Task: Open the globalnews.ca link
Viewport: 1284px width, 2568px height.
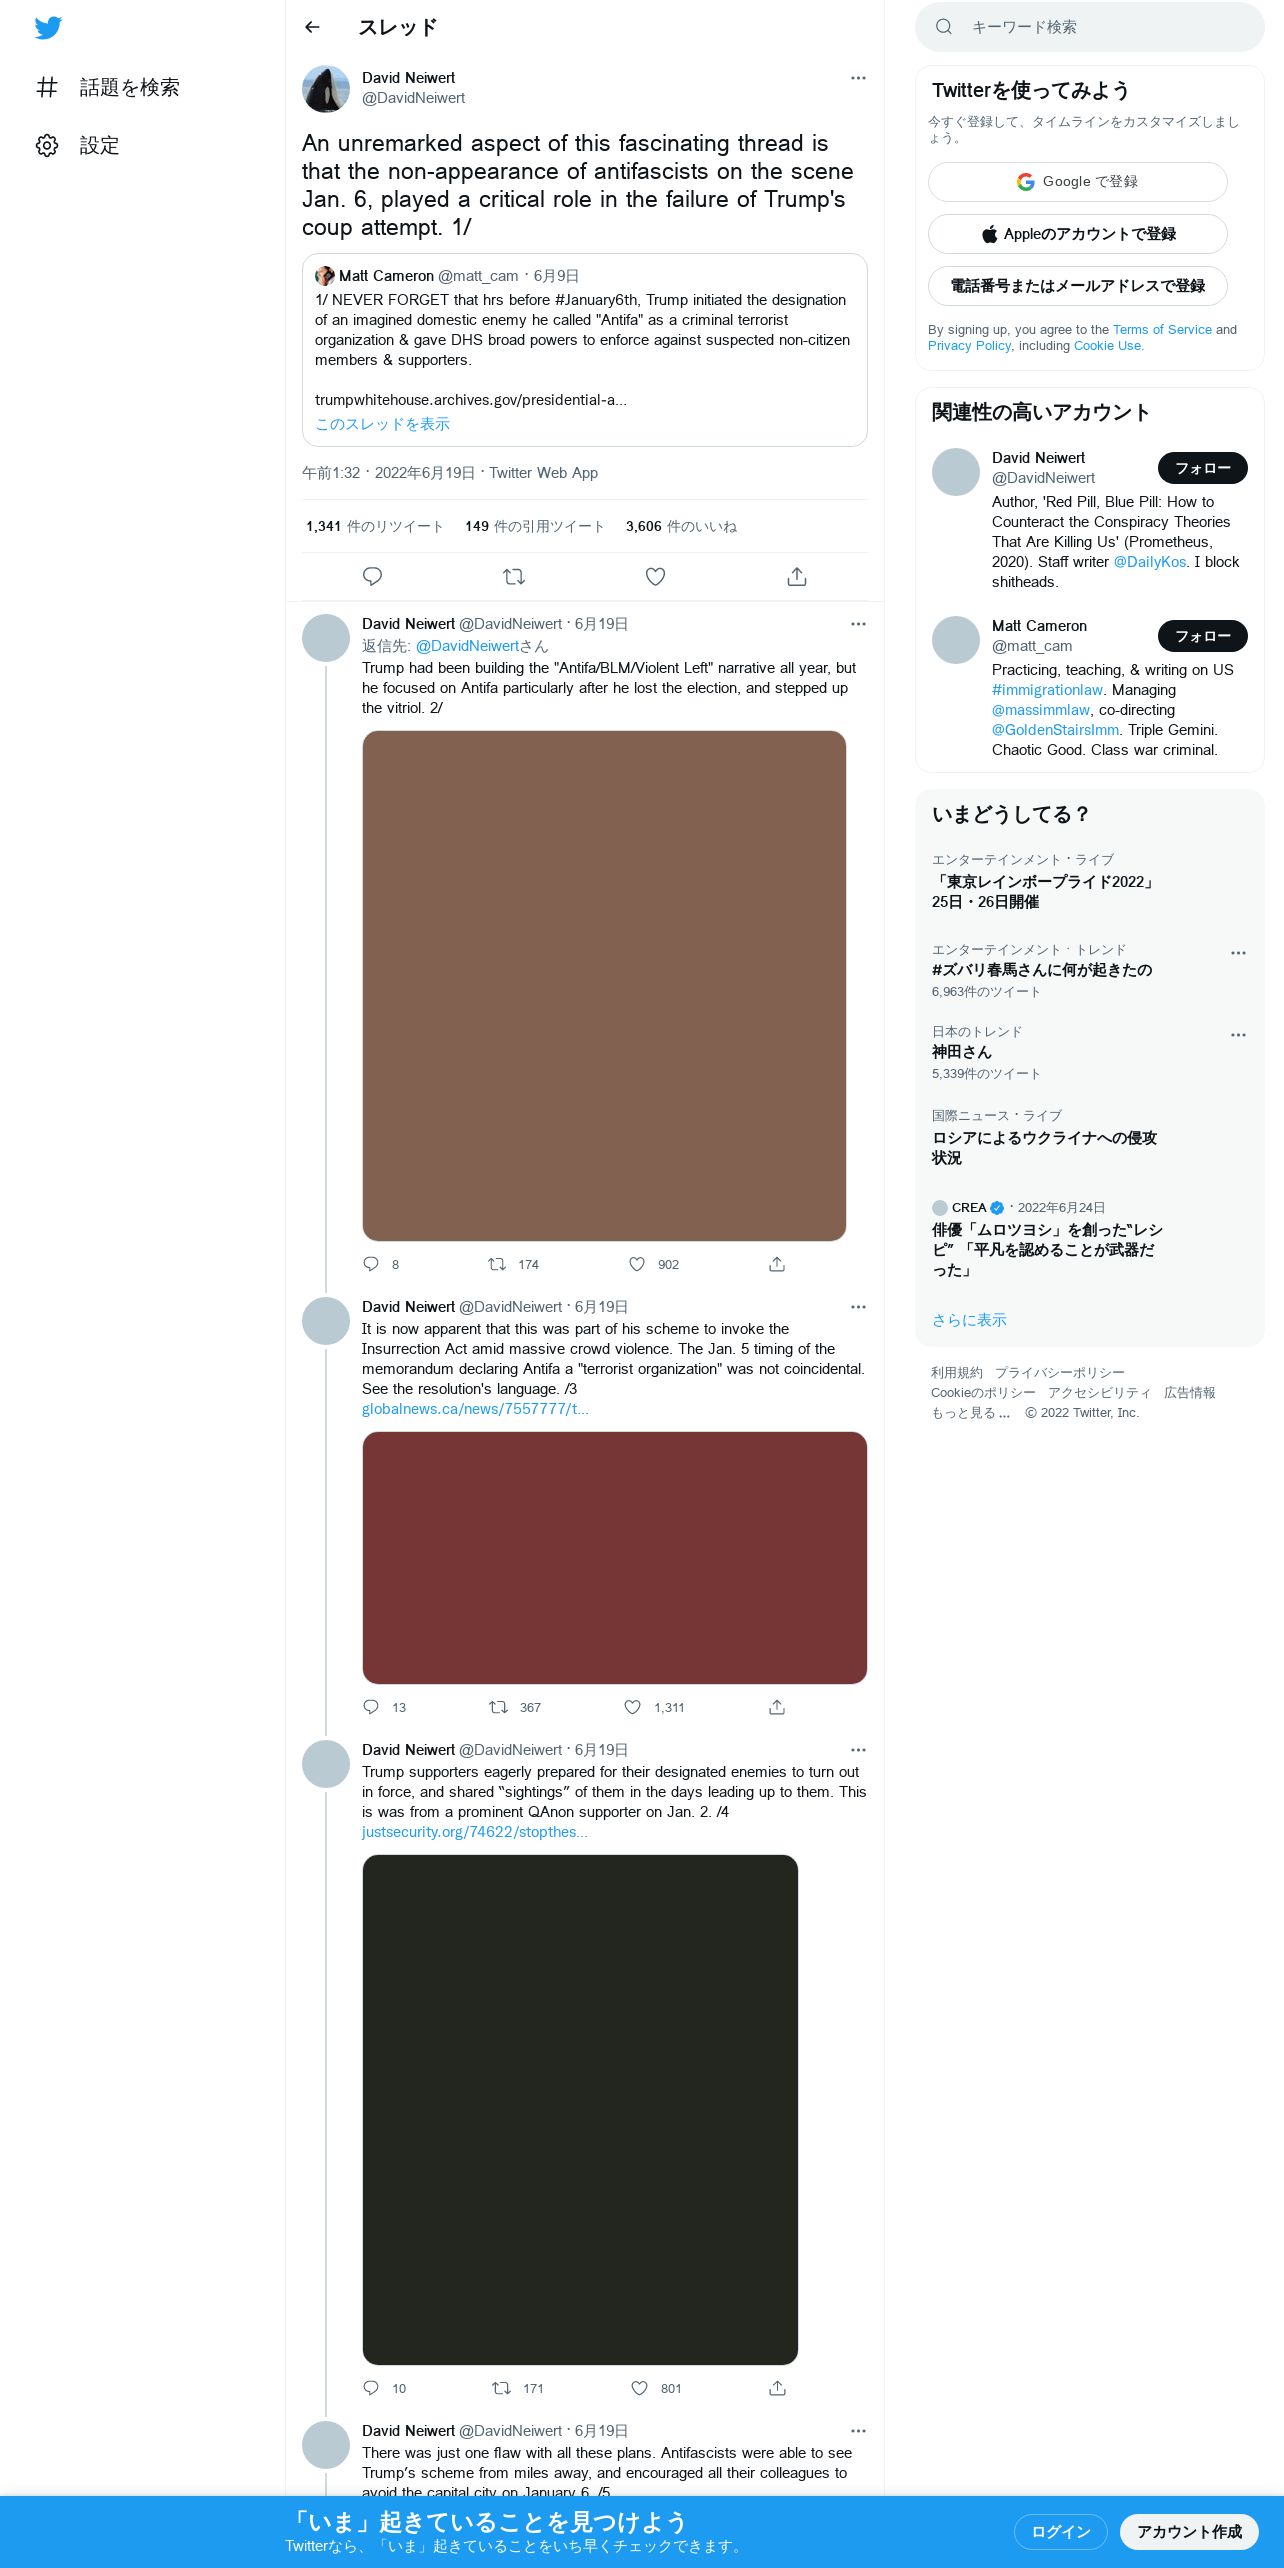Action: (475, 1409)
